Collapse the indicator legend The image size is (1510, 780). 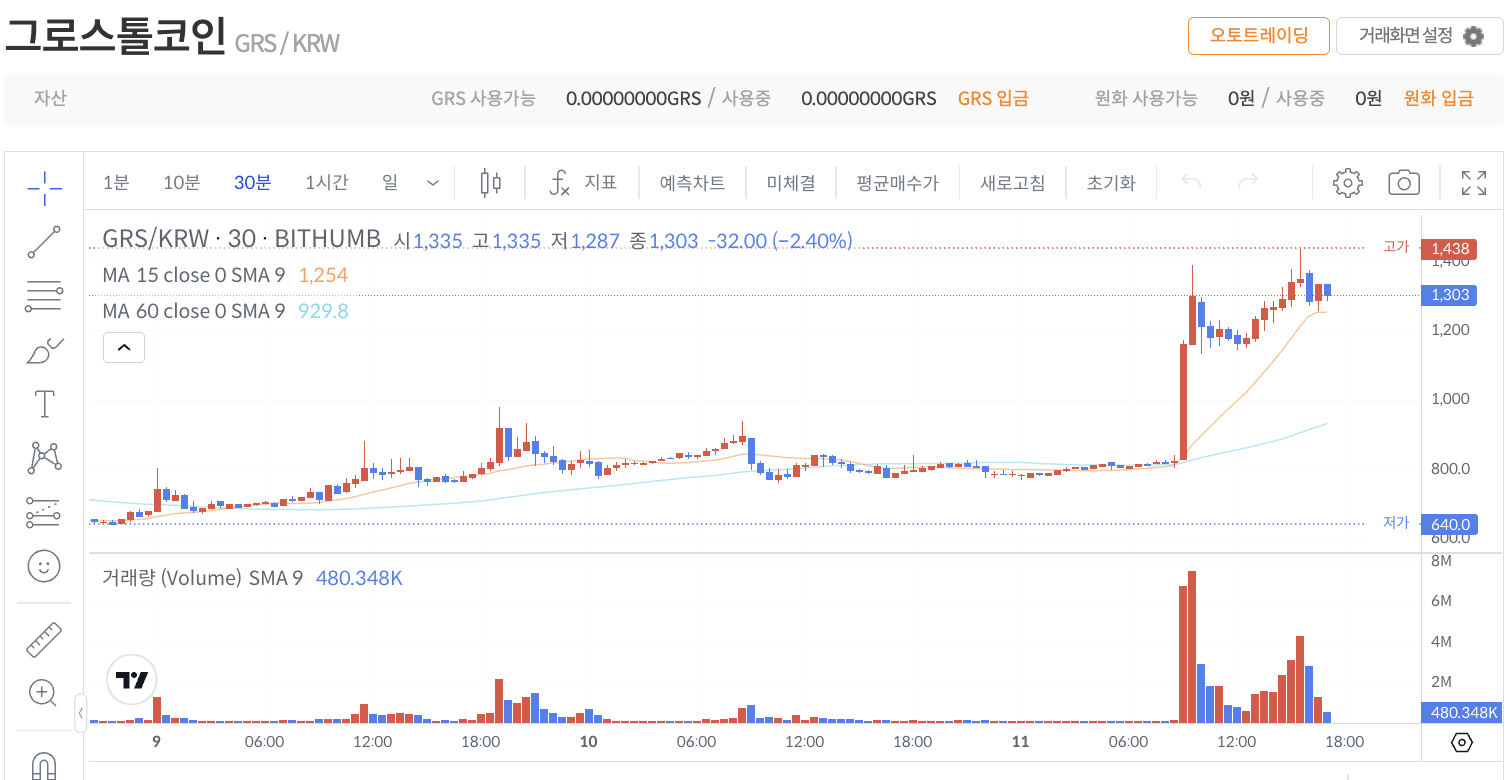point(124,348)
